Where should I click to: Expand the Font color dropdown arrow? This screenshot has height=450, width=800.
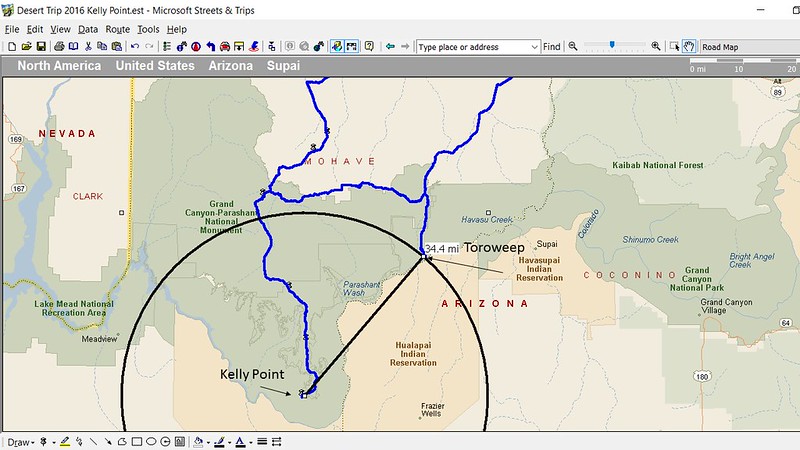click(251, 443)
